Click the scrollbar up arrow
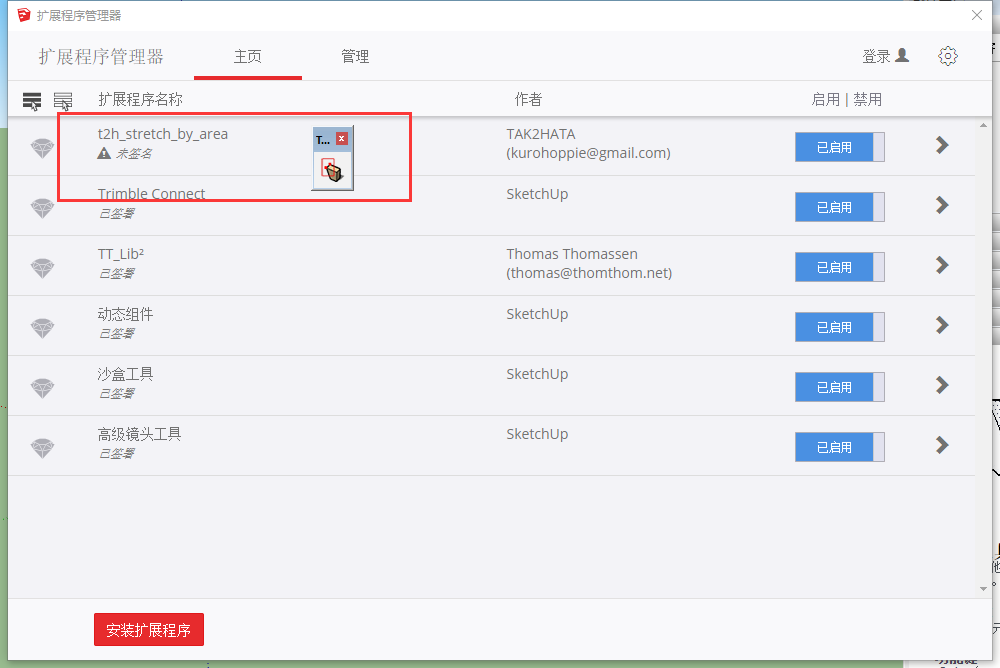The width and height of the screenshot is (1000, 668). (983, 126)
